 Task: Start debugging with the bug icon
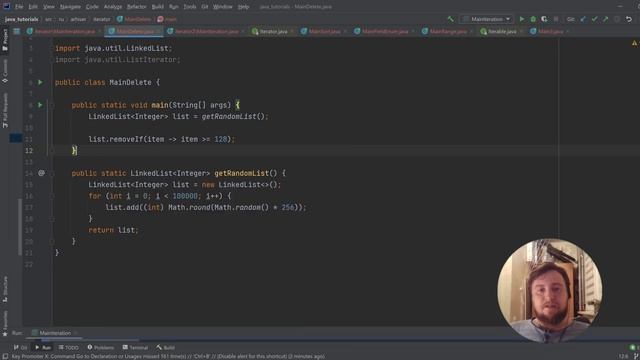coord(533,19)
